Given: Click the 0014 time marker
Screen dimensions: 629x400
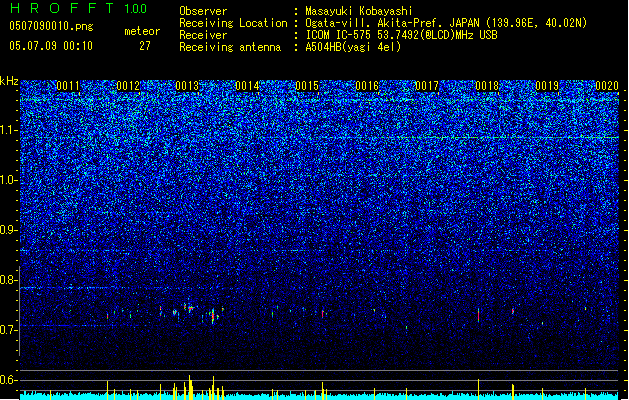Looking at the screenshot, I should (x=247, y=86).
